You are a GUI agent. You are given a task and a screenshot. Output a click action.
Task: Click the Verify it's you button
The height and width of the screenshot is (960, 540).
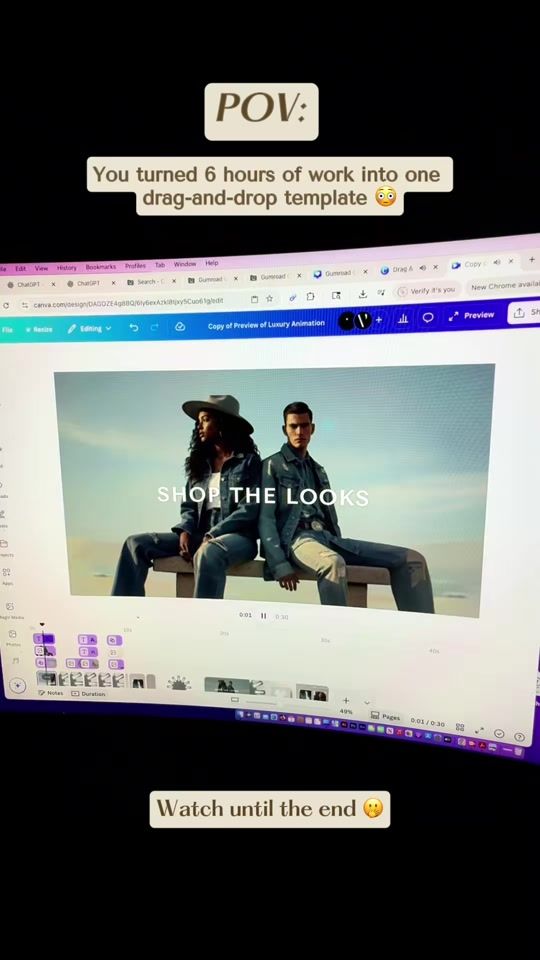(427, 290)
